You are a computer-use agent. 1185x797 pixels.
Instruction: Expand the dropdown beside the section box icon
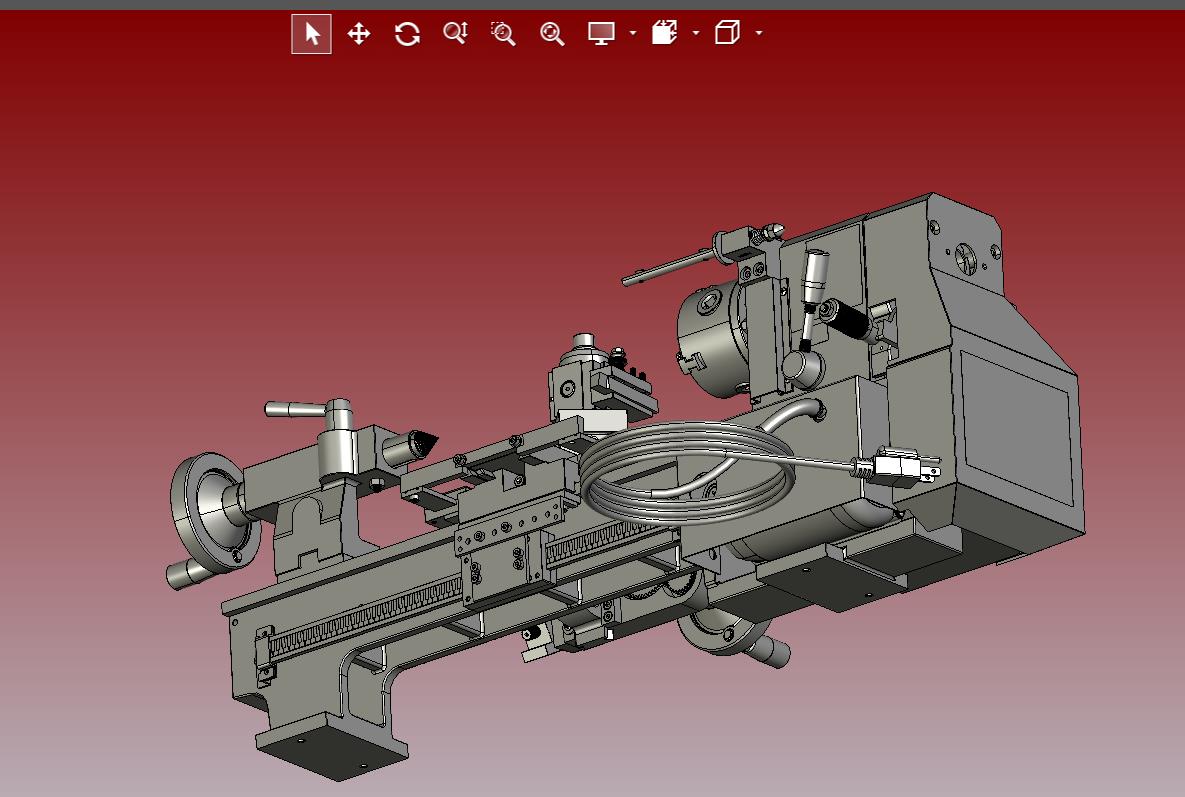point(696,33)
